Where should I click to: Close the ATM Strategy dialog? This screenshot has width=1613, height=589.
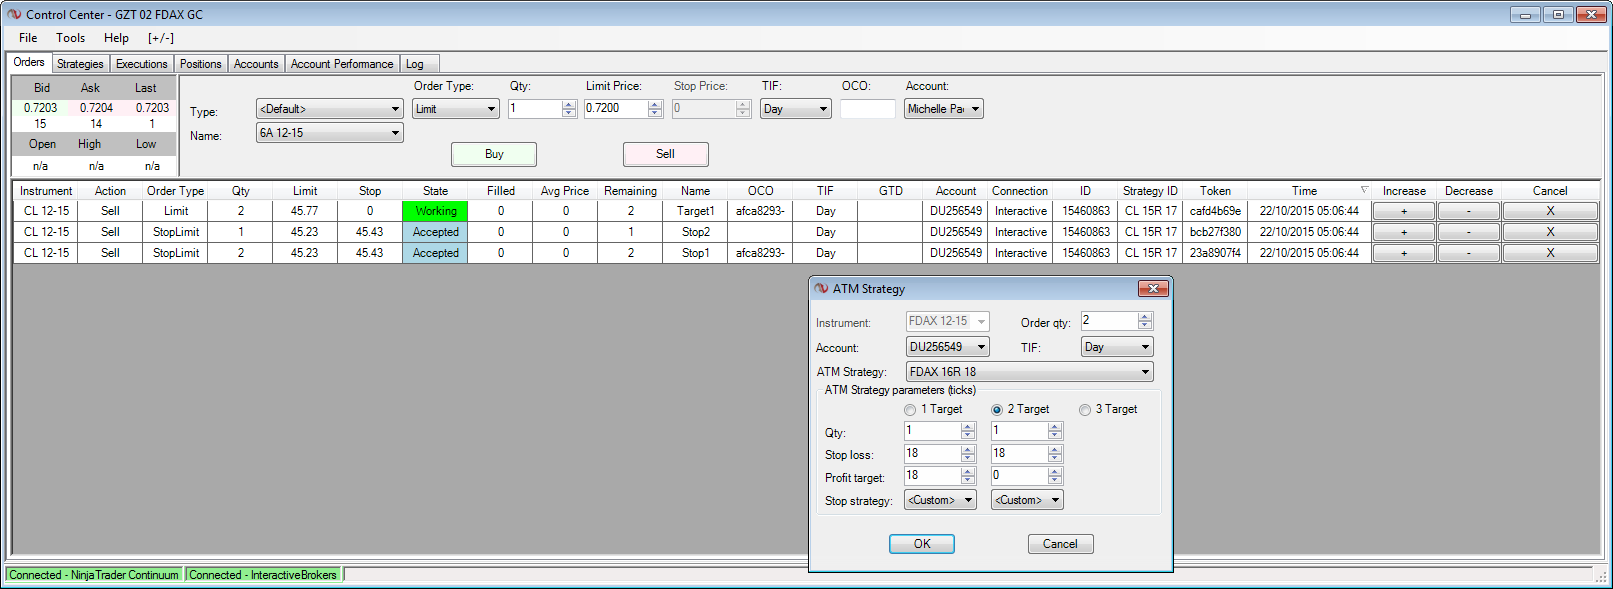1153,288
